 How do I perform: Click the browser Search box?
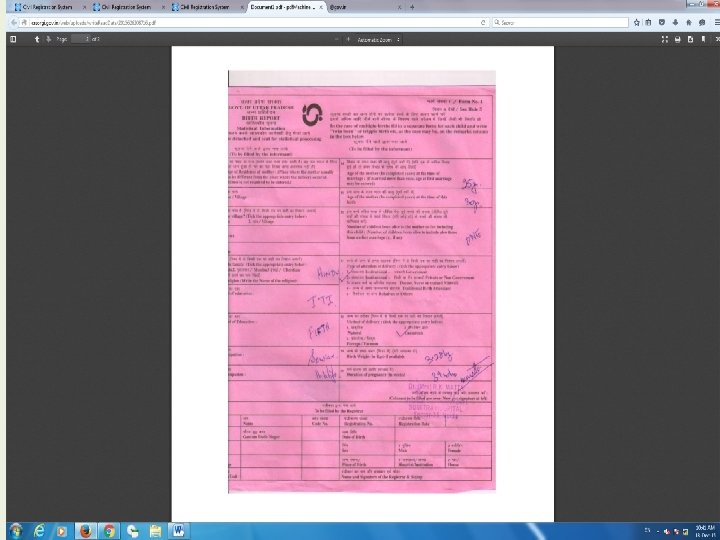tap(560, 22)
